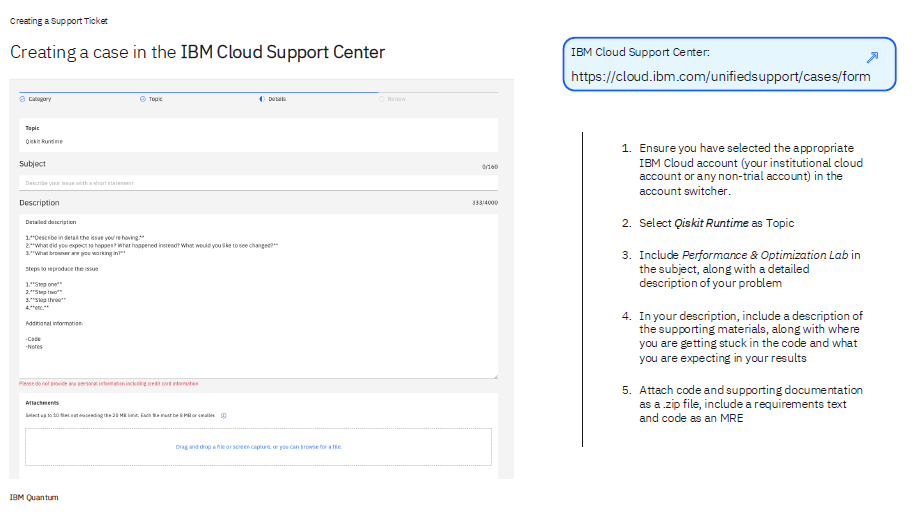The width and height of the screenshot is (916, 515).
Task: Click the Review step empty circle icon
Action: click(382, 99)
